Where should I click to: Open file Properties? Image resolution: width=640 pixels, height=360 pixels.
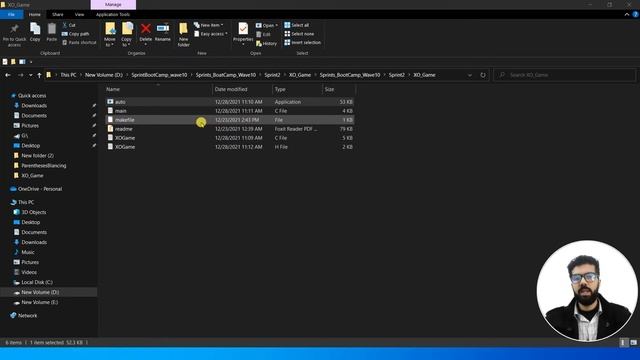tap(243, 33)
